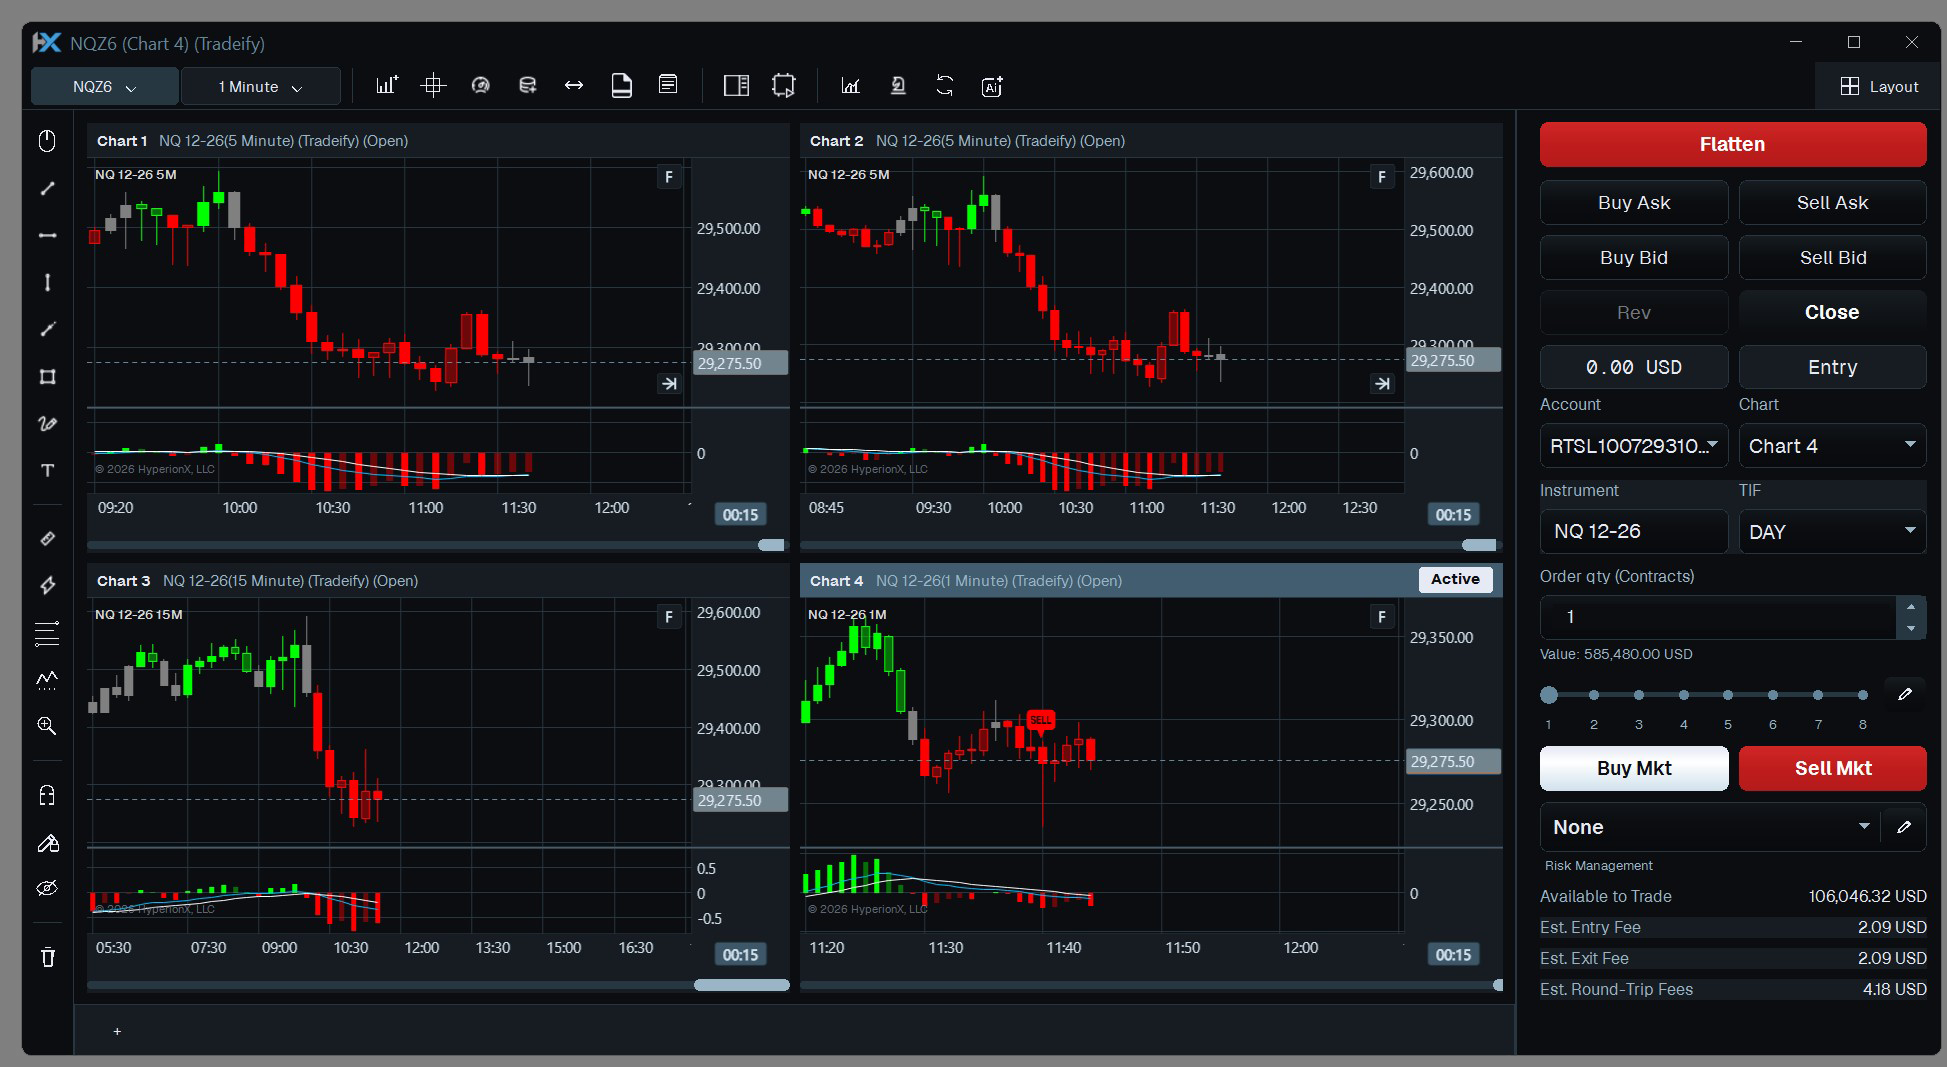Increase order quantity with up stepper
The width and height of the screenshot is (1947, 1067).
click(1911, 607)
